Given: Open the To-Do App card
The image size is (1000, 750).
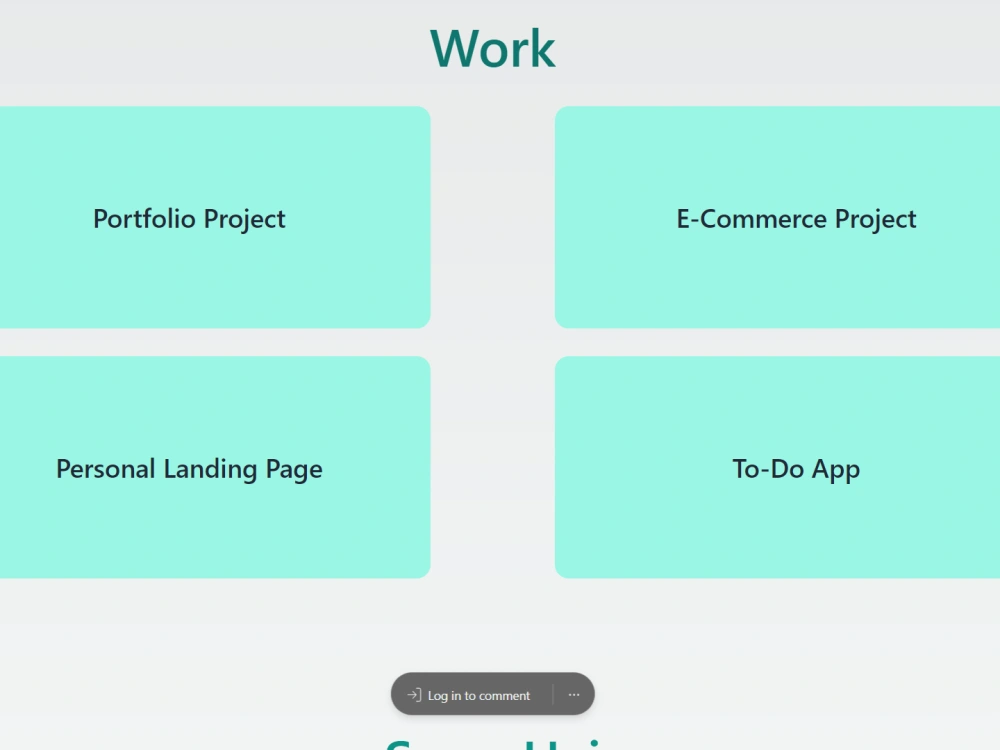Looking at the screenshot, I should pyautogui.click(x=777, y=467).
